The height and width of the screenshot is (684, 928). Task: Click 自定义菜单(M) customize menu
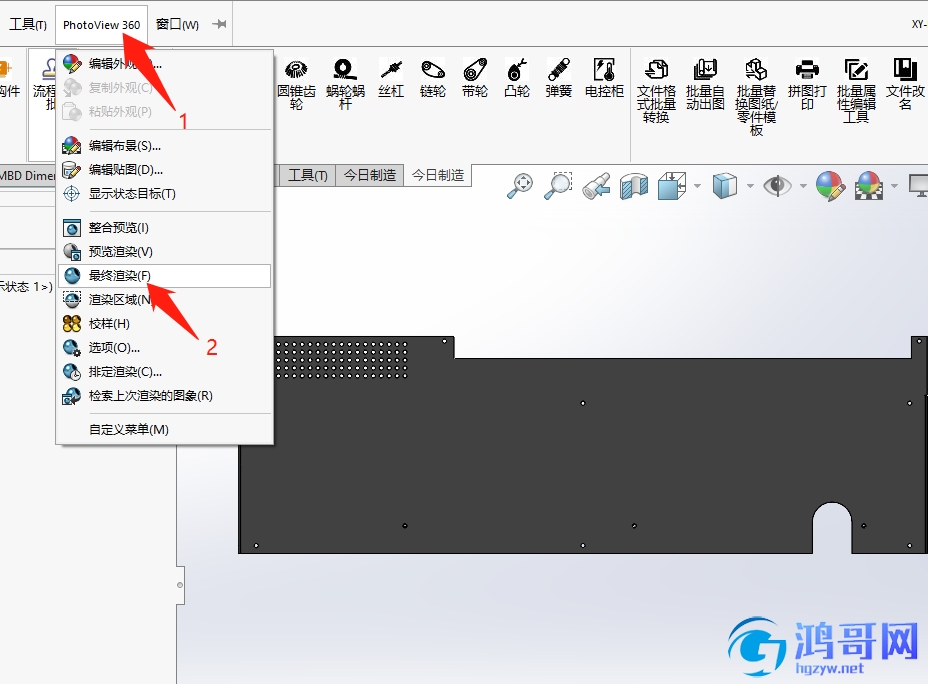click(165, 430)
